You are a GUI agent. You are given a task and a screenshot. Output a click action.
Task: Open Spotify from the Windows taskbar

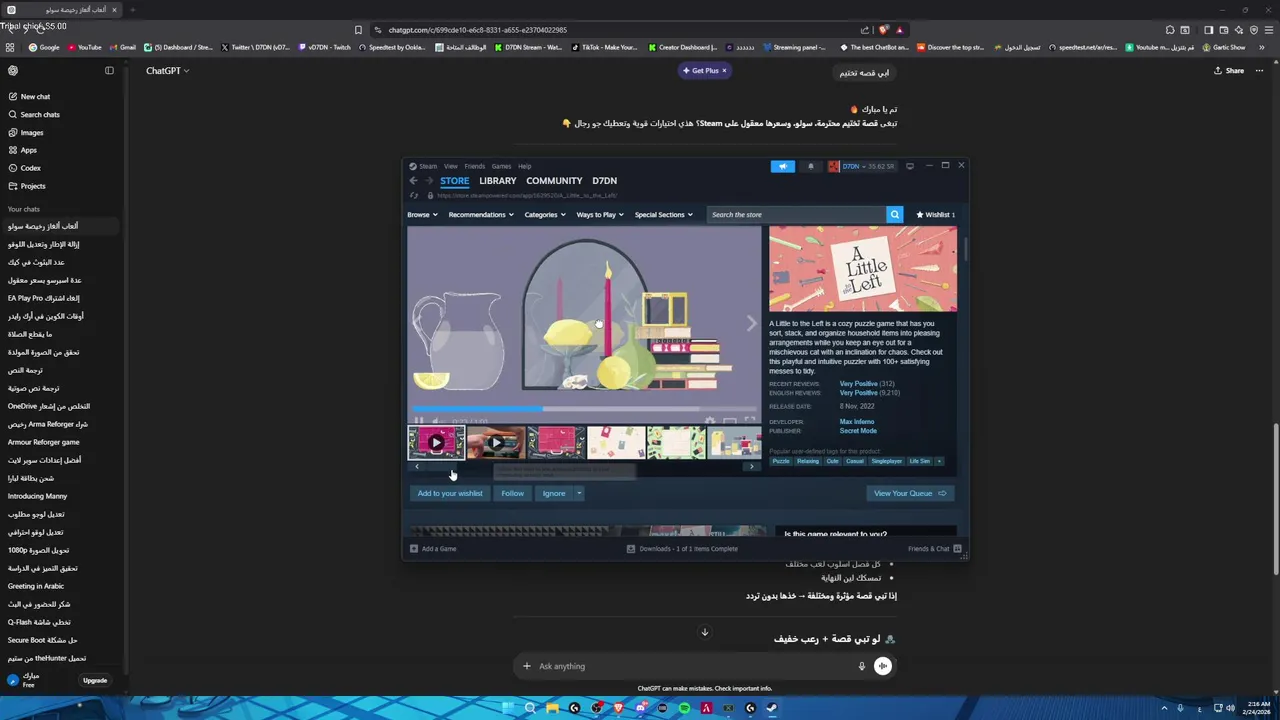point(684,708)
